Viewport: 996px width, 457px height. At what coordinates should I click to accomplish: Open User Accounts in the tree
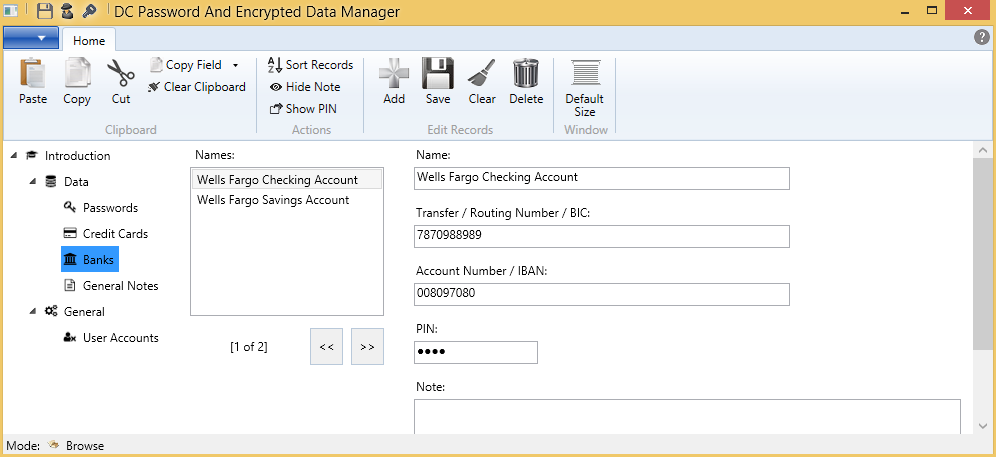[x=121, y=338]
